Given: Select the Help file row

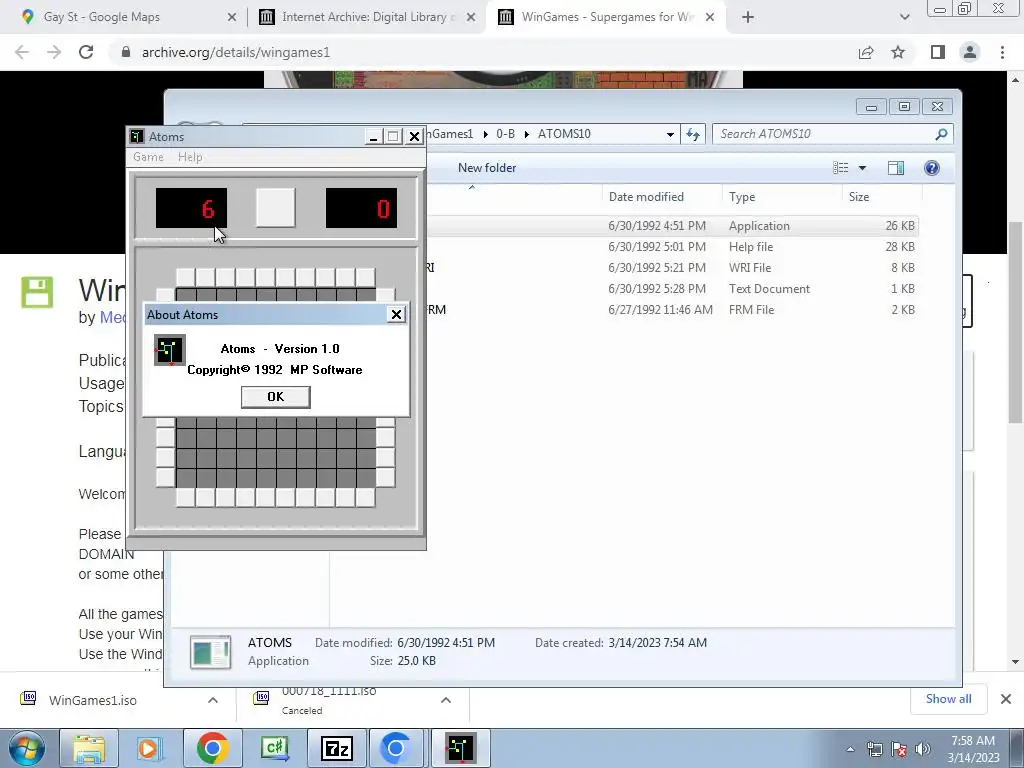Looking at the screenshot, I should pos(673,247).
